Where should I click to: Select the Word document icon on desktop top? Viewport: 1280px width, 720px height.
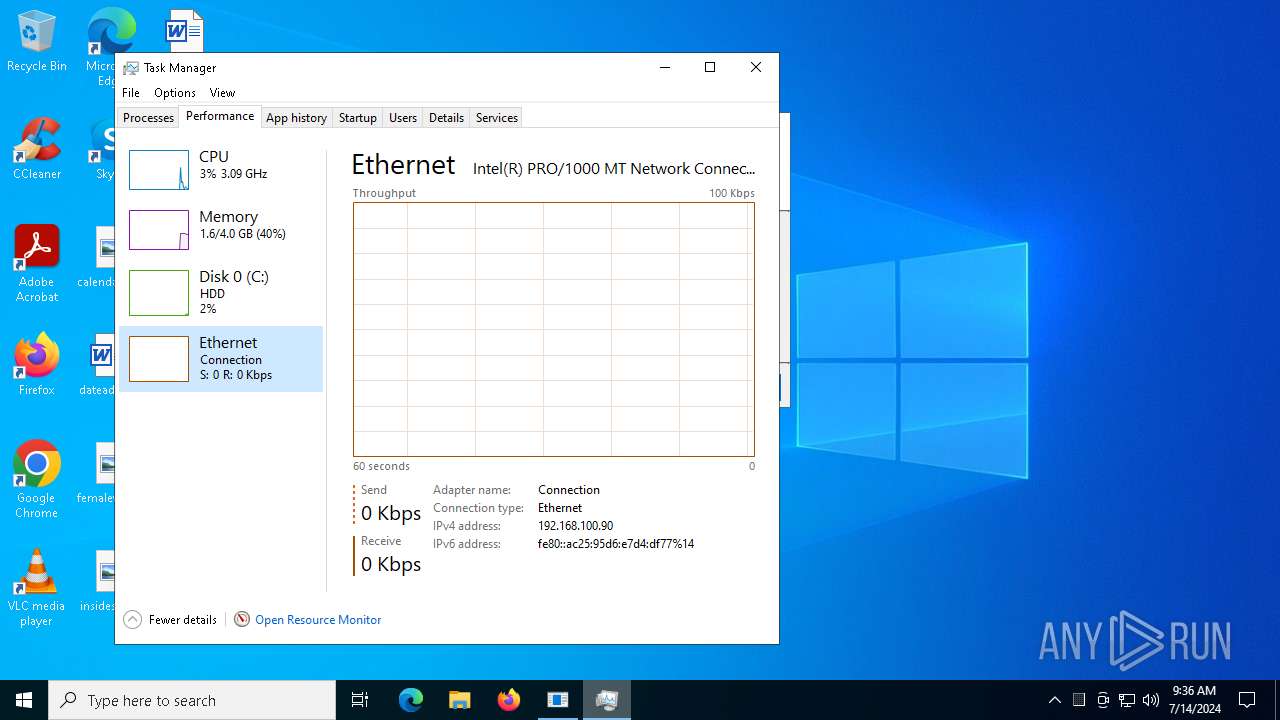pyautogui.click(x=184, y=30)
